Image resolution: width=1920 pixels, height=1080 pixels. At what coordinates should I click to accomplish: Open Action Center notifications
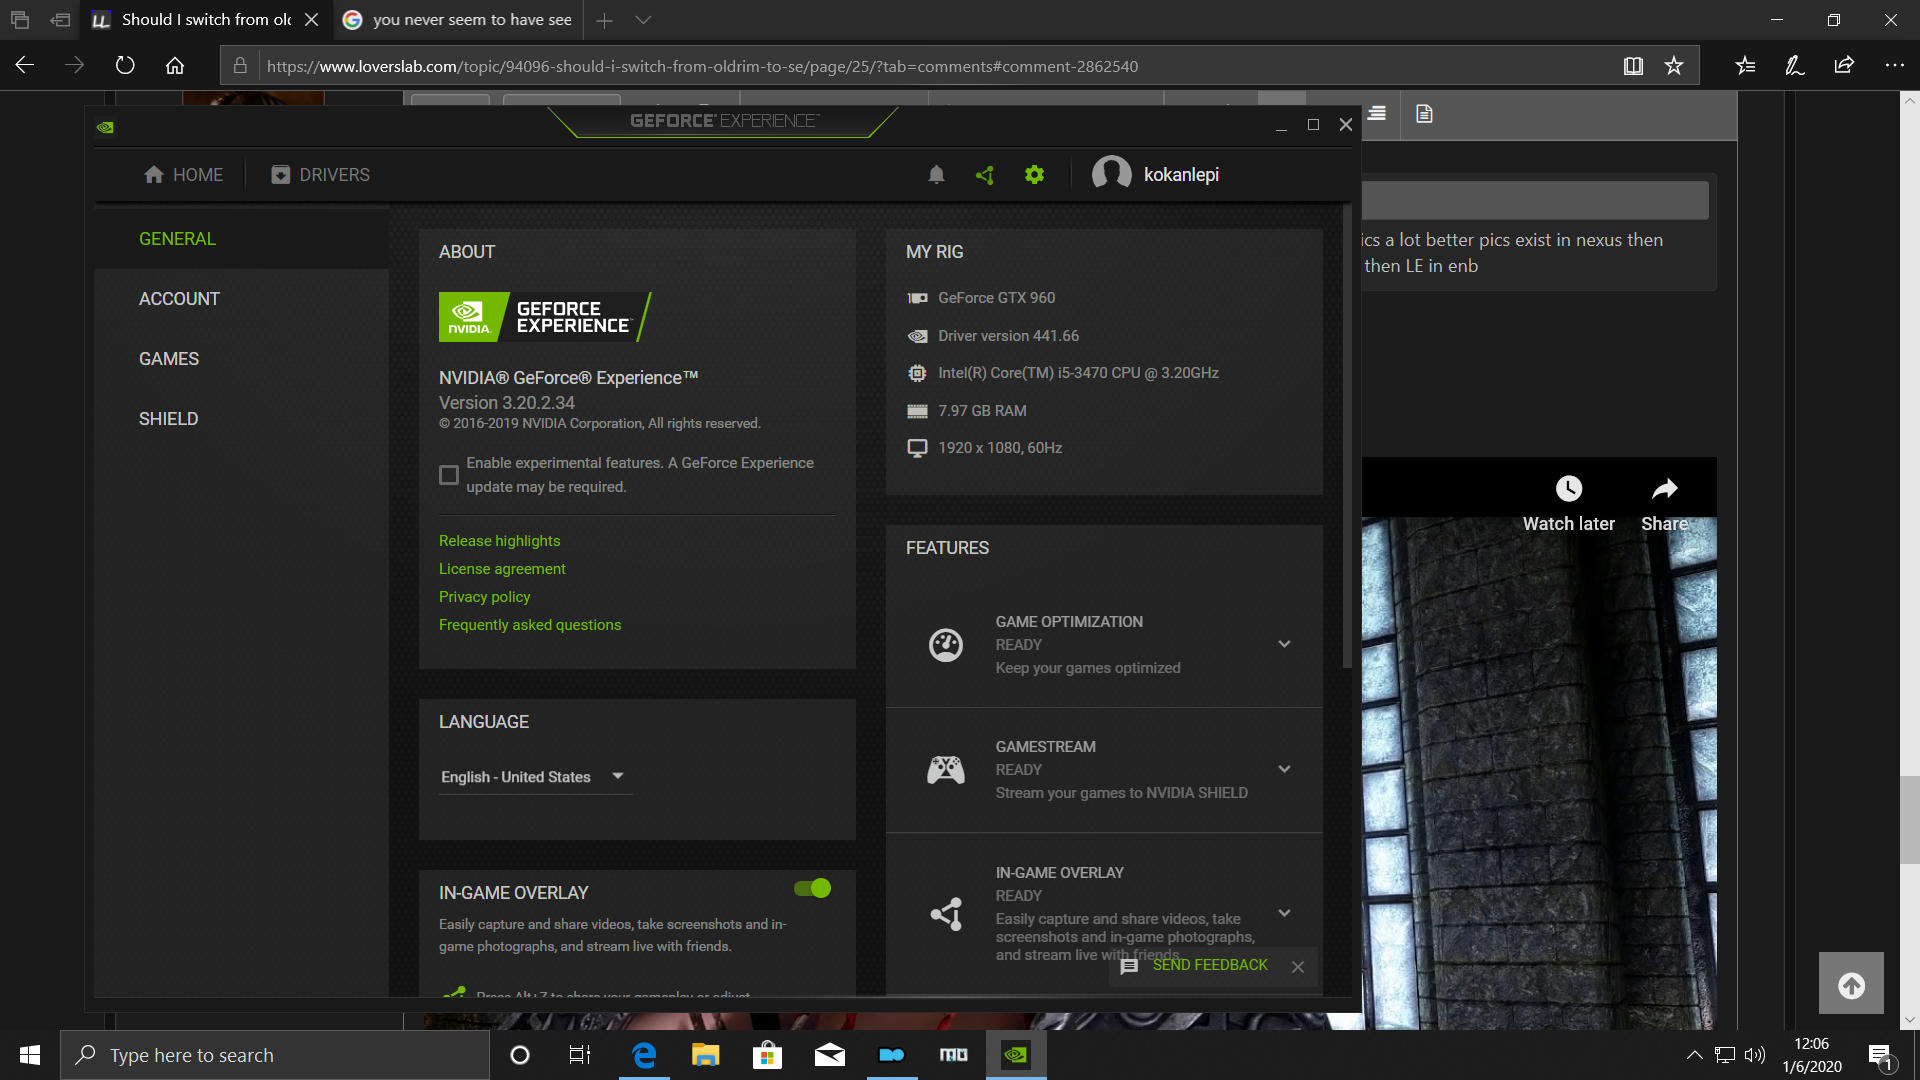pyautogui.click(x=1879, y=1055)
